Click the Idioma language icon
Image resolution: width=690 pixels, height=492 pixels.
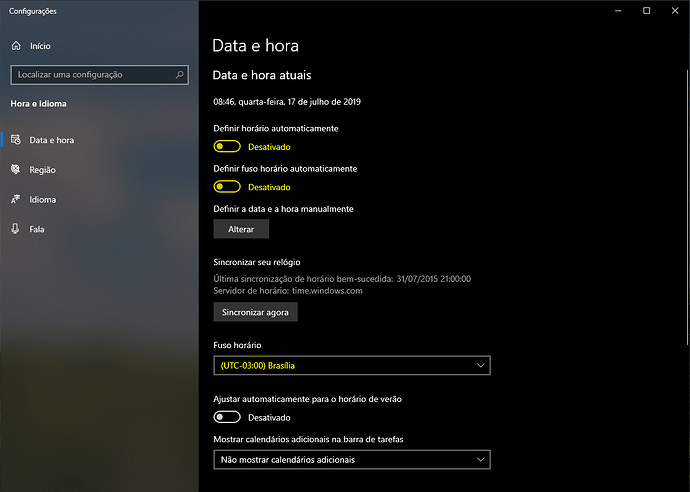tap(16, 200)
